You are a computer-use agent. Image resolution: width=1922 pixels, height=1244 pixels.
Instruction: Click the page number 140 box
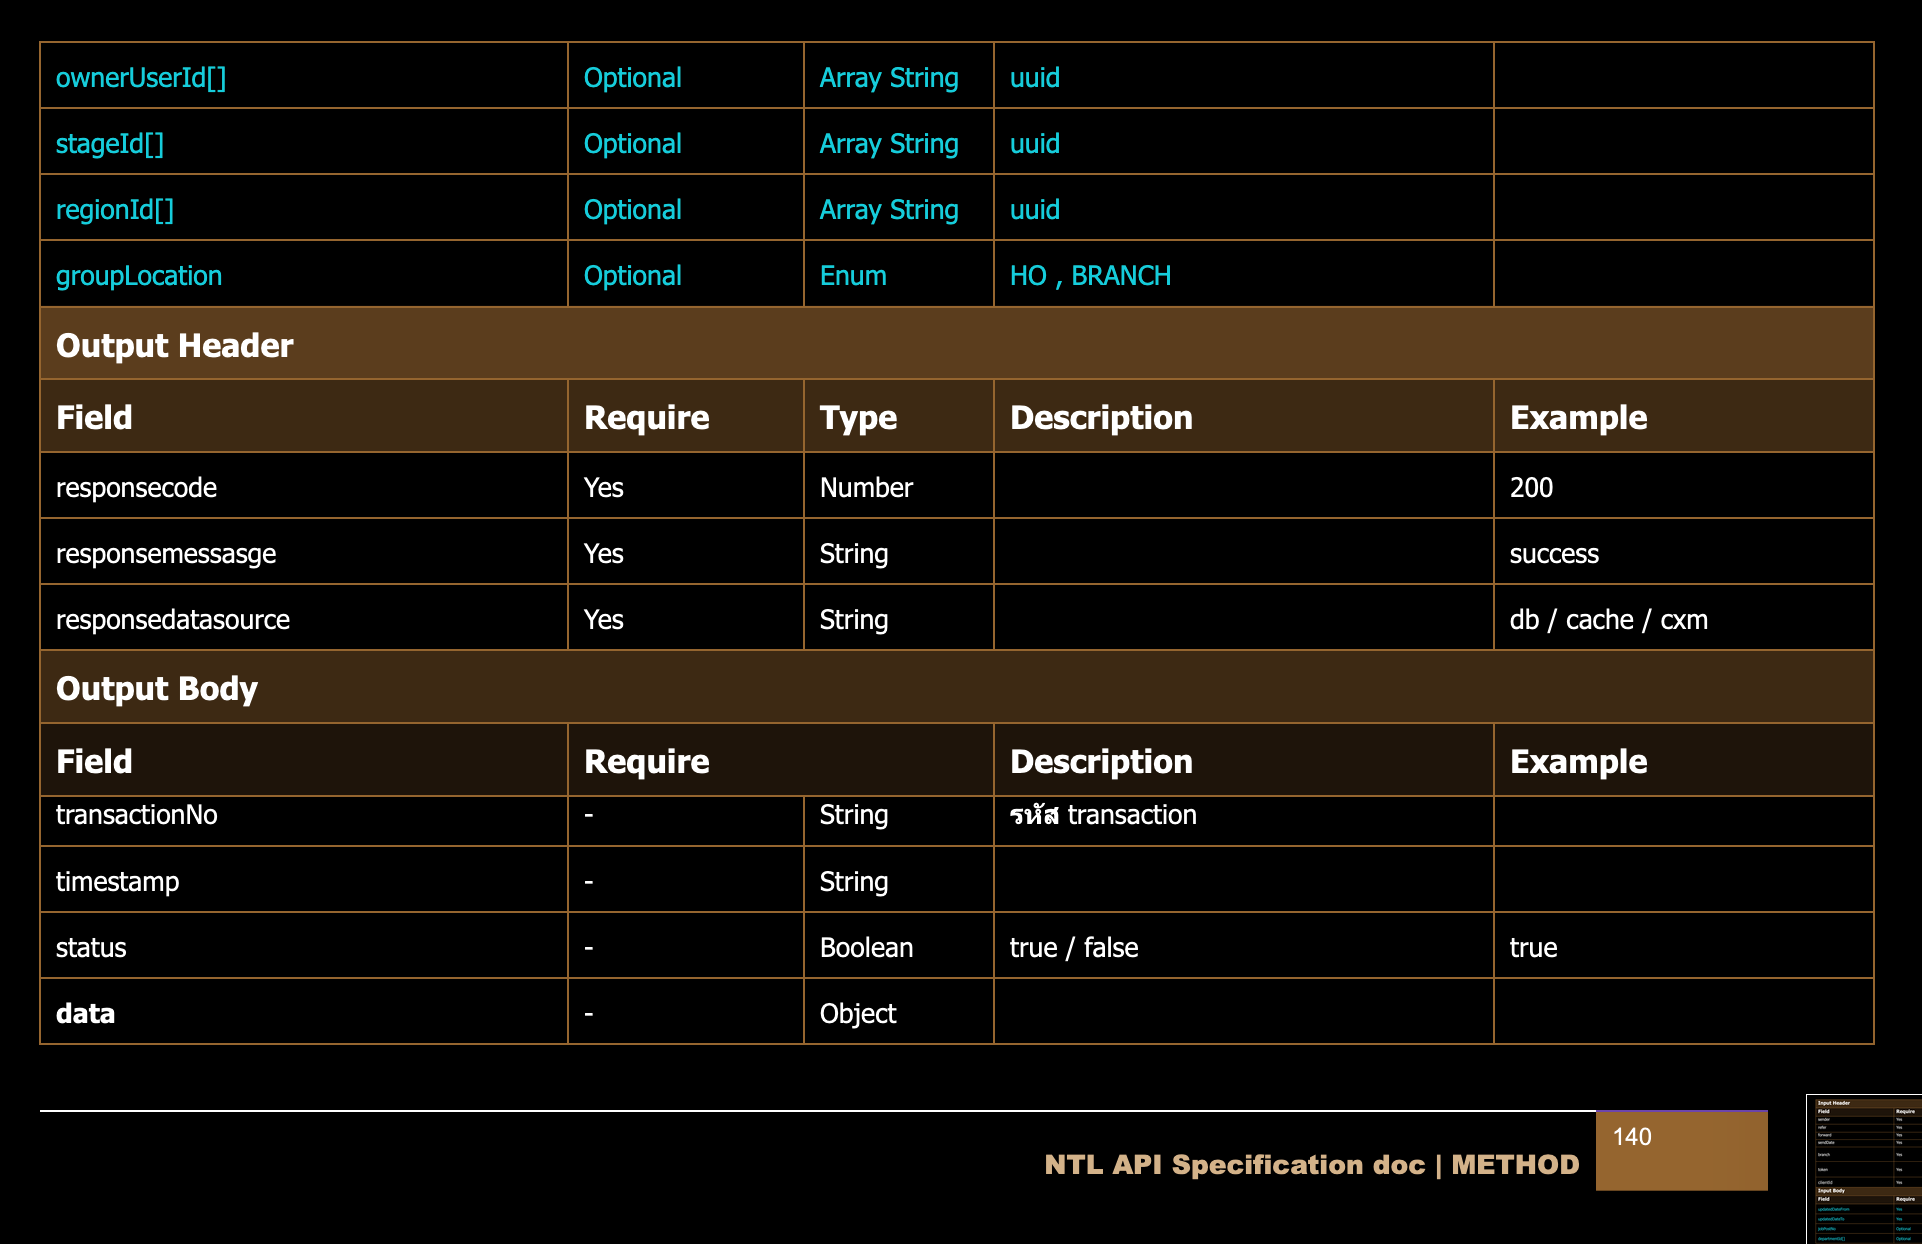[x=1680, y=1150]
